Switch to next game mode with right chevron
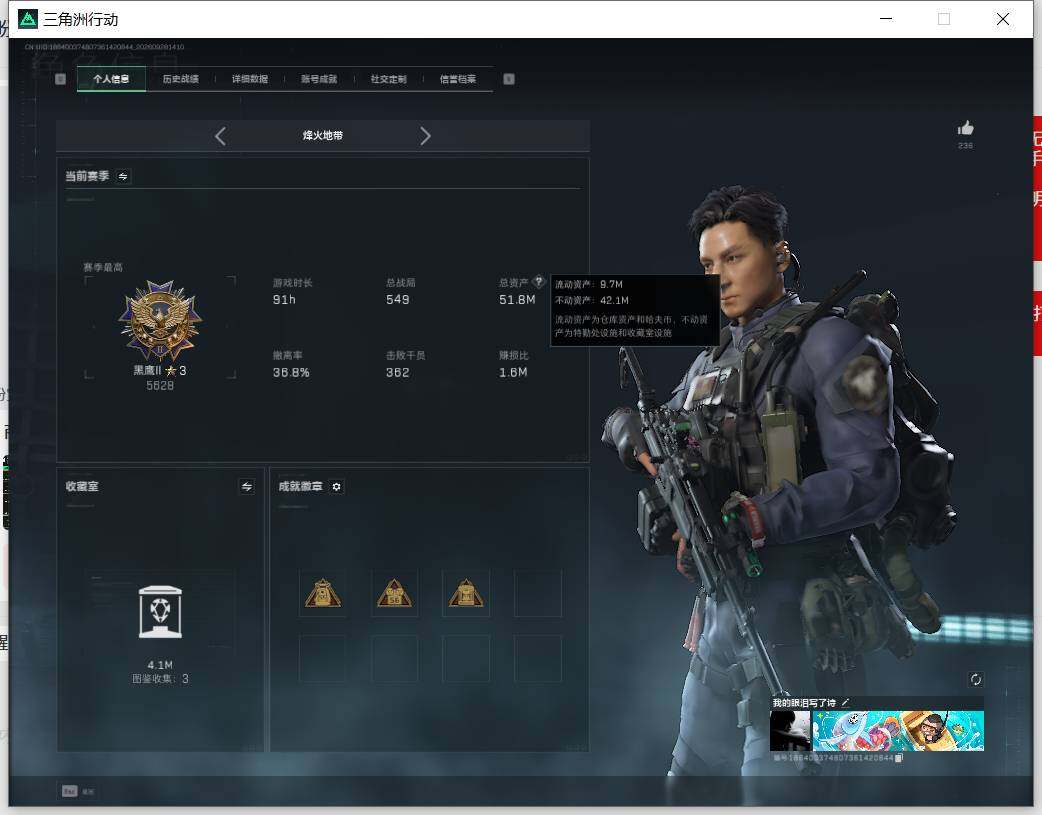 coord(425,136)
